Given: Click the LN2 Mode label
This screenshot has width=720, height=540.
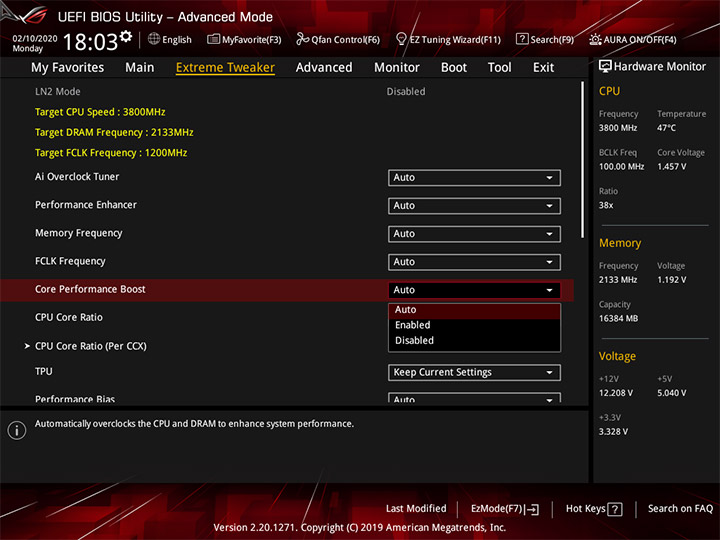Looking at the screenshot, I should point(57,91).
